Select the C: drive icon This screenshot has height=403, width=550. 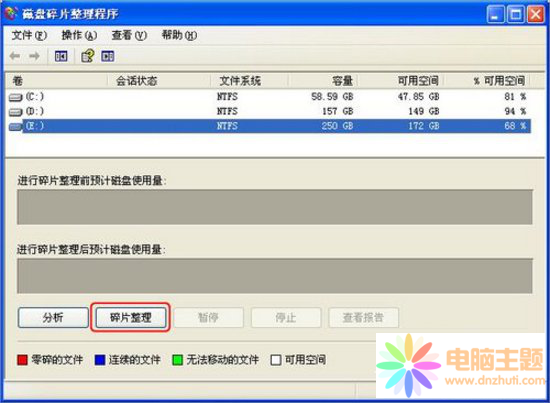15,97
